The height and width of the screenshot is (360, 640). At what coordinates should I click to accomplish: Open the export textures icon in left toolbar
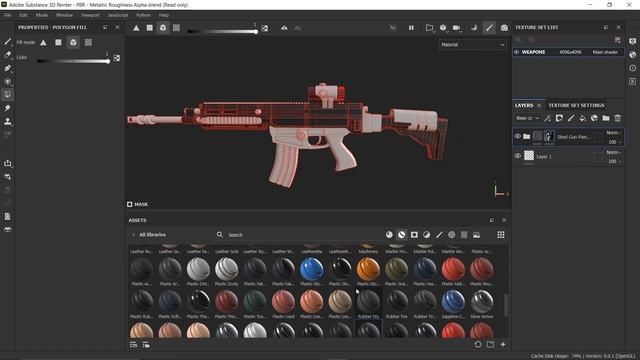[8, 163]
